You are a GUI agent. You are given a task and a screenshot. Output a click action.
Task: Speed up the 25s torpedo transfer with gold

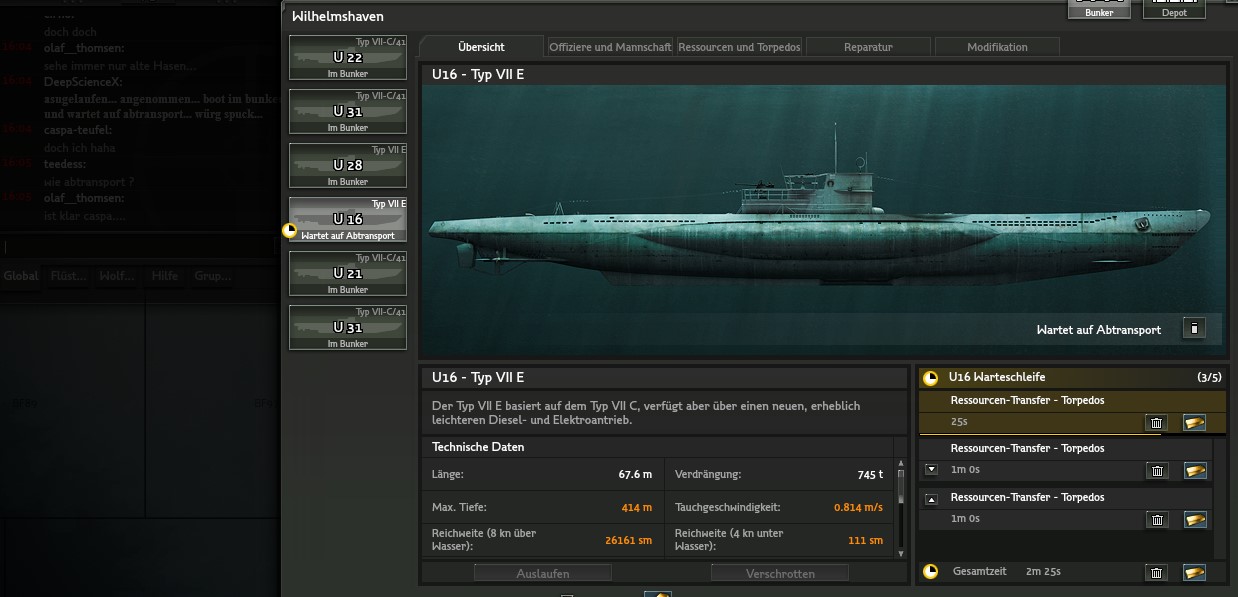[1194, 423]
